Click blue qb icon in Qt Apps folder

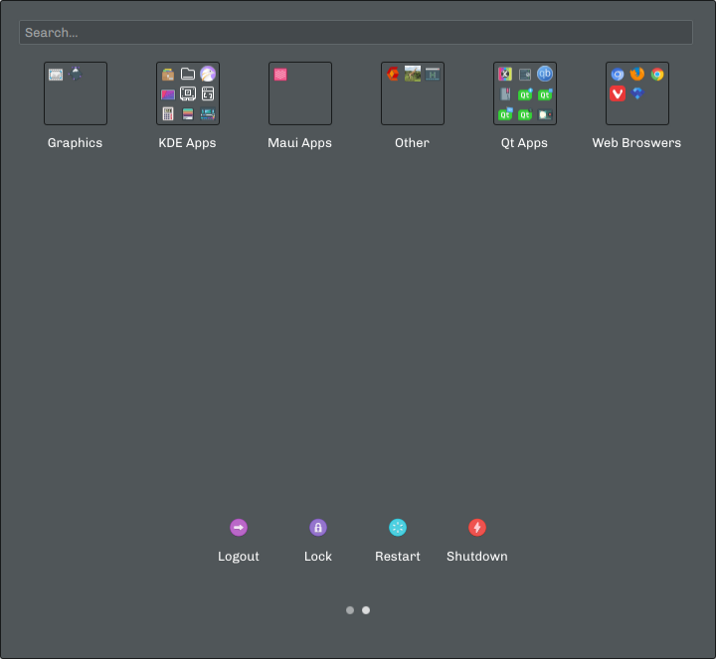[545, 74]
